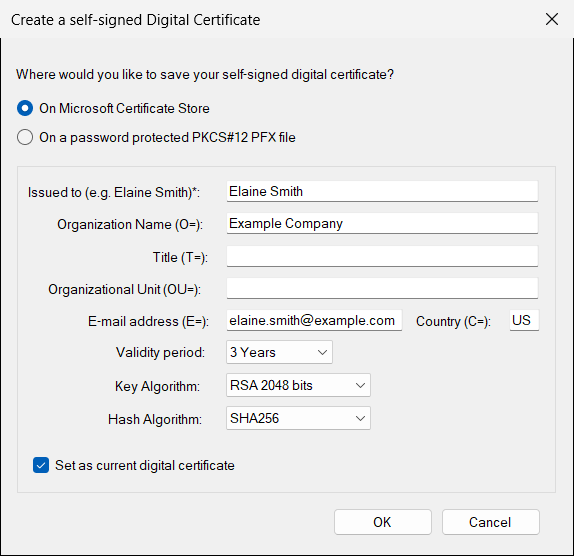574x556 pixels.
Task: Click the OK button
Action: pos(383,522)
